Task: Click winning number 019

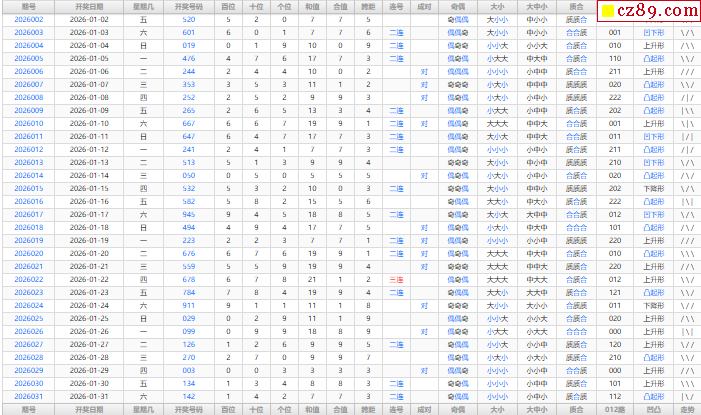Action: tap(189, 46)
